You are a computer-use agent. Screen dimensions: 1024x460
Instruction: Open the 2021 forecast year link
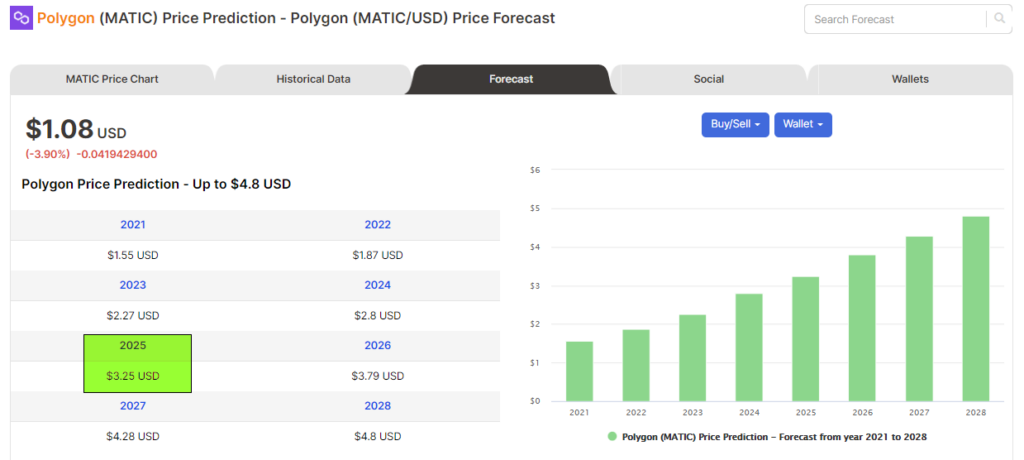pyautogui.click(x=133, y=225)
